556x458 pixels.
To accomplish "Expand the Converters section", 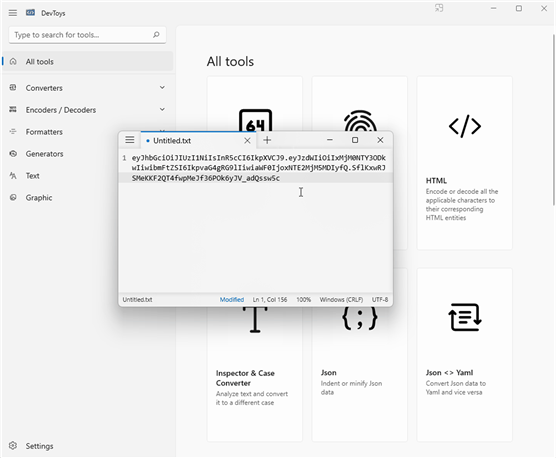I will coord(87,88).
